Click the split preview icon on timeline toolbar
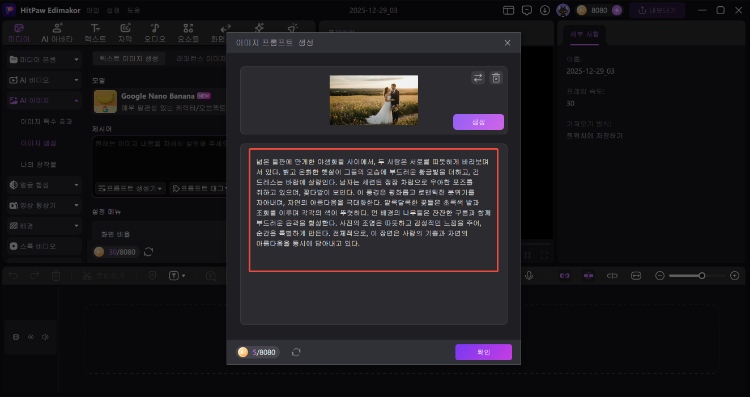 click(x=612, y=276)
